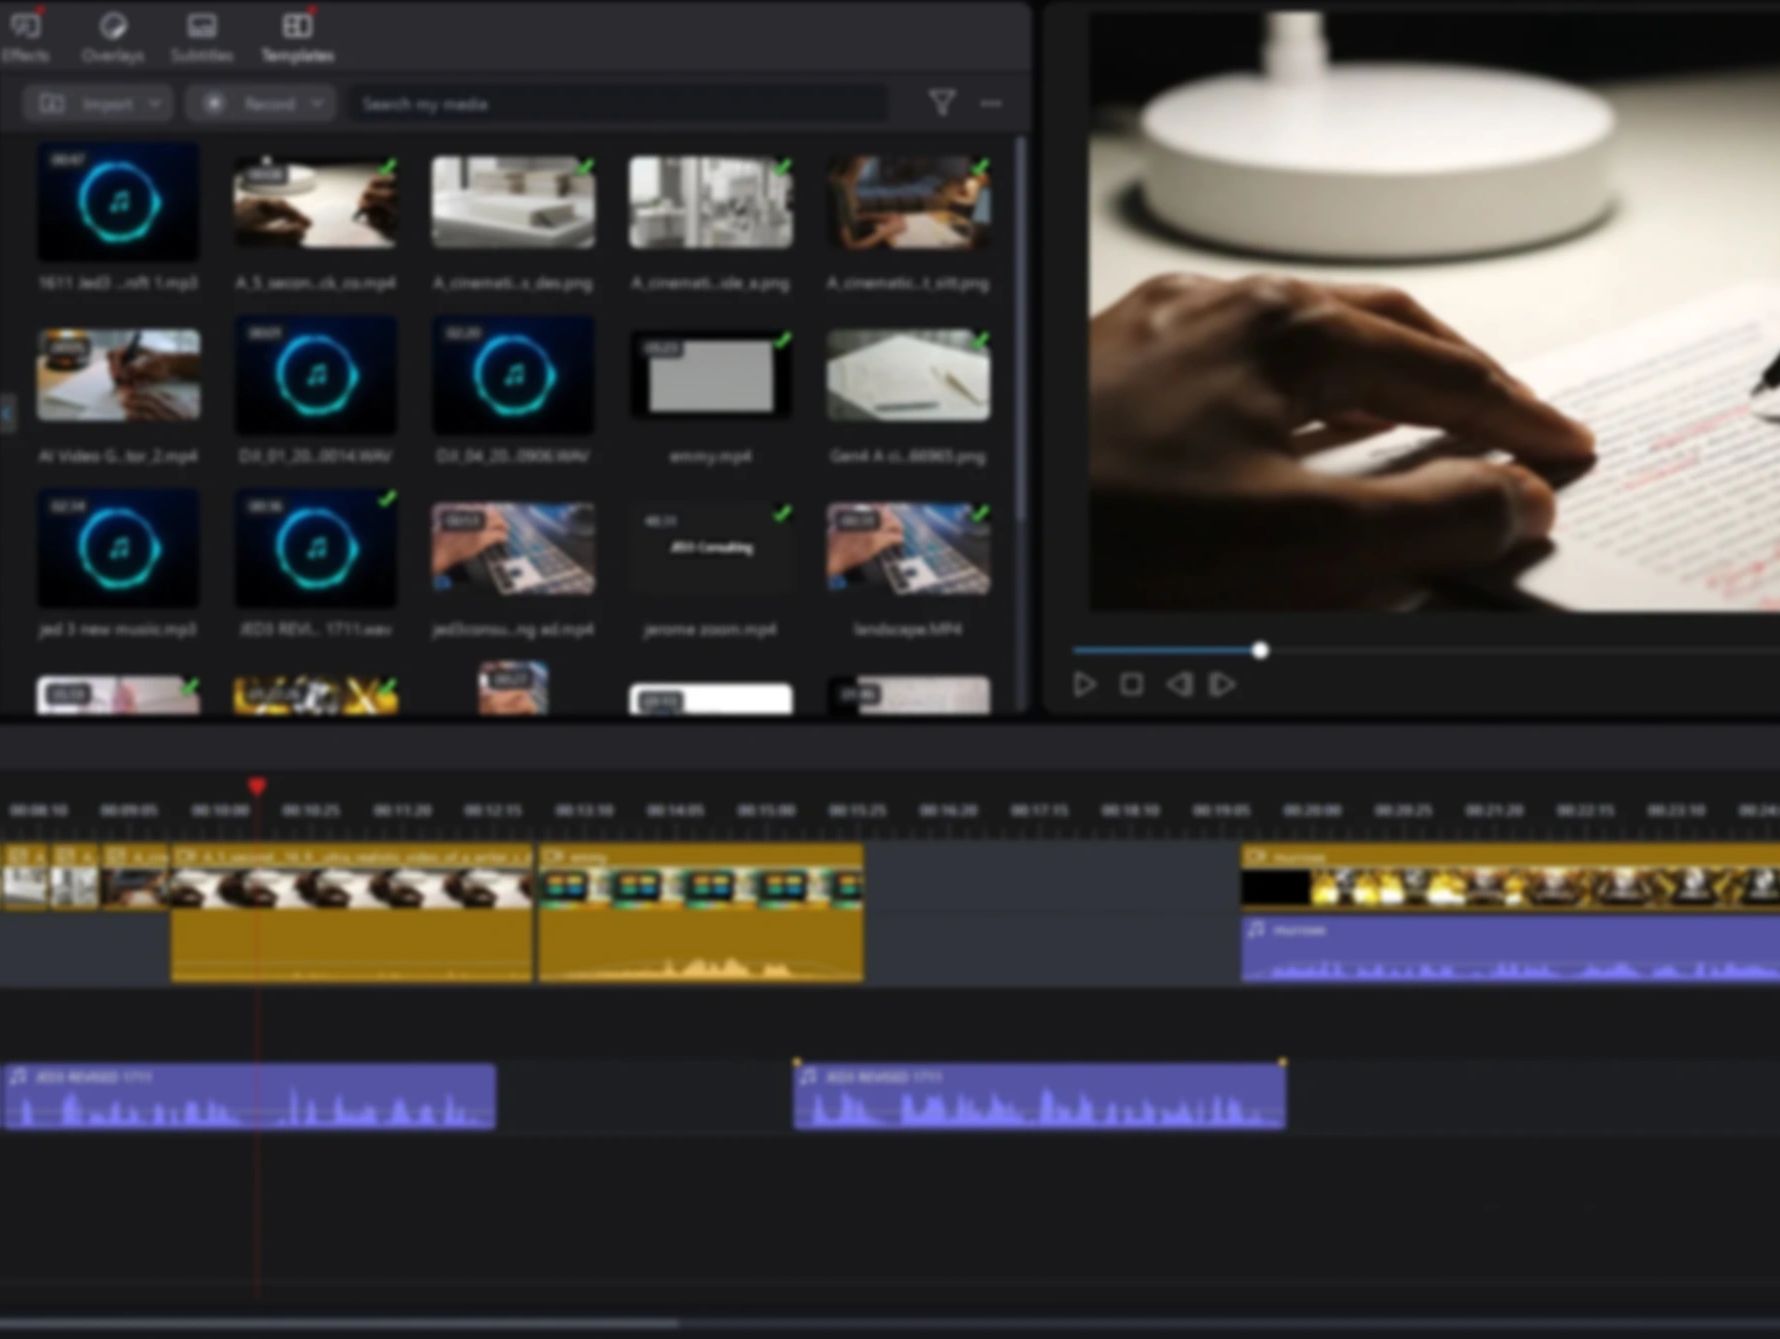Screen dimensions: 1780x1339
Task: Click the preview playback progress slider handle
Action: [1260, 650]
